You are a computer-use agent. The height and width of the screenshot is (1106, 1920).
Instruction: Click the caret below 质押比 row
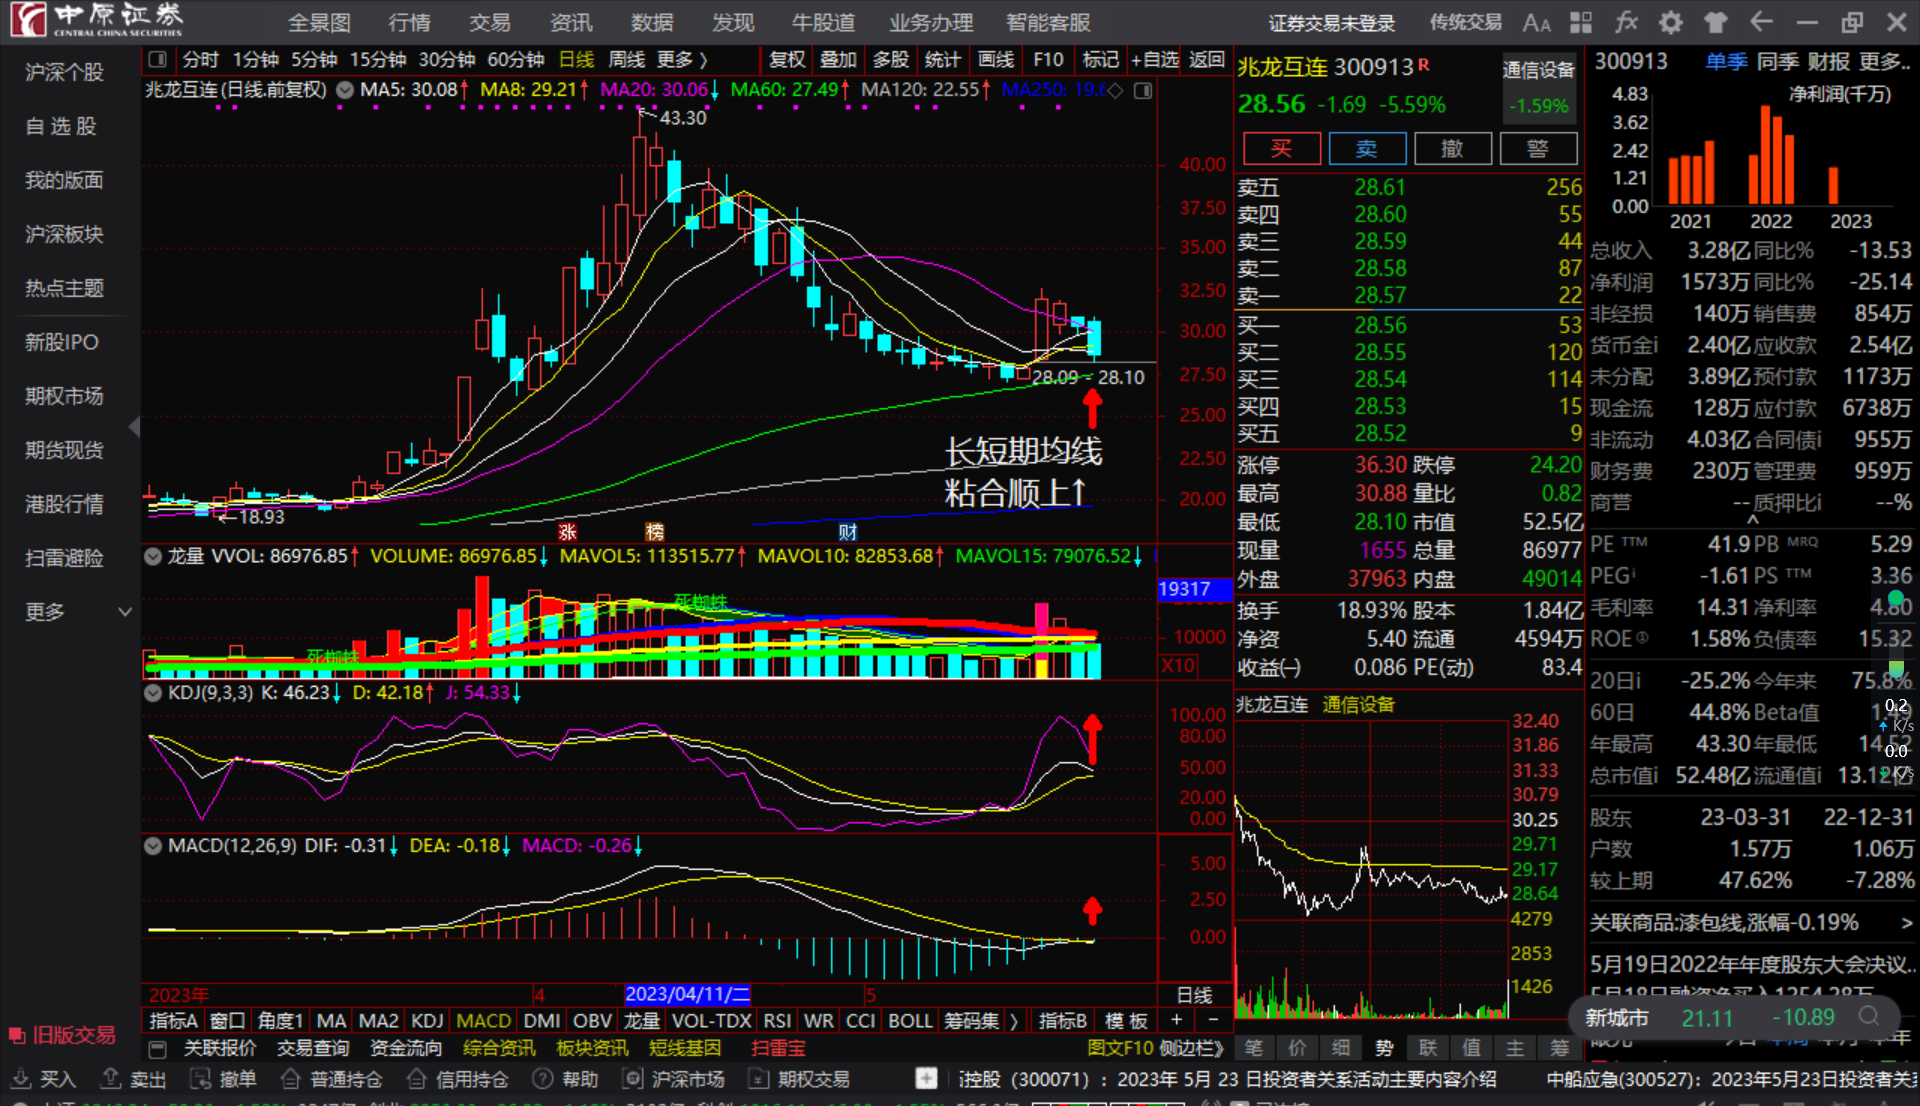coord(1752,519)
